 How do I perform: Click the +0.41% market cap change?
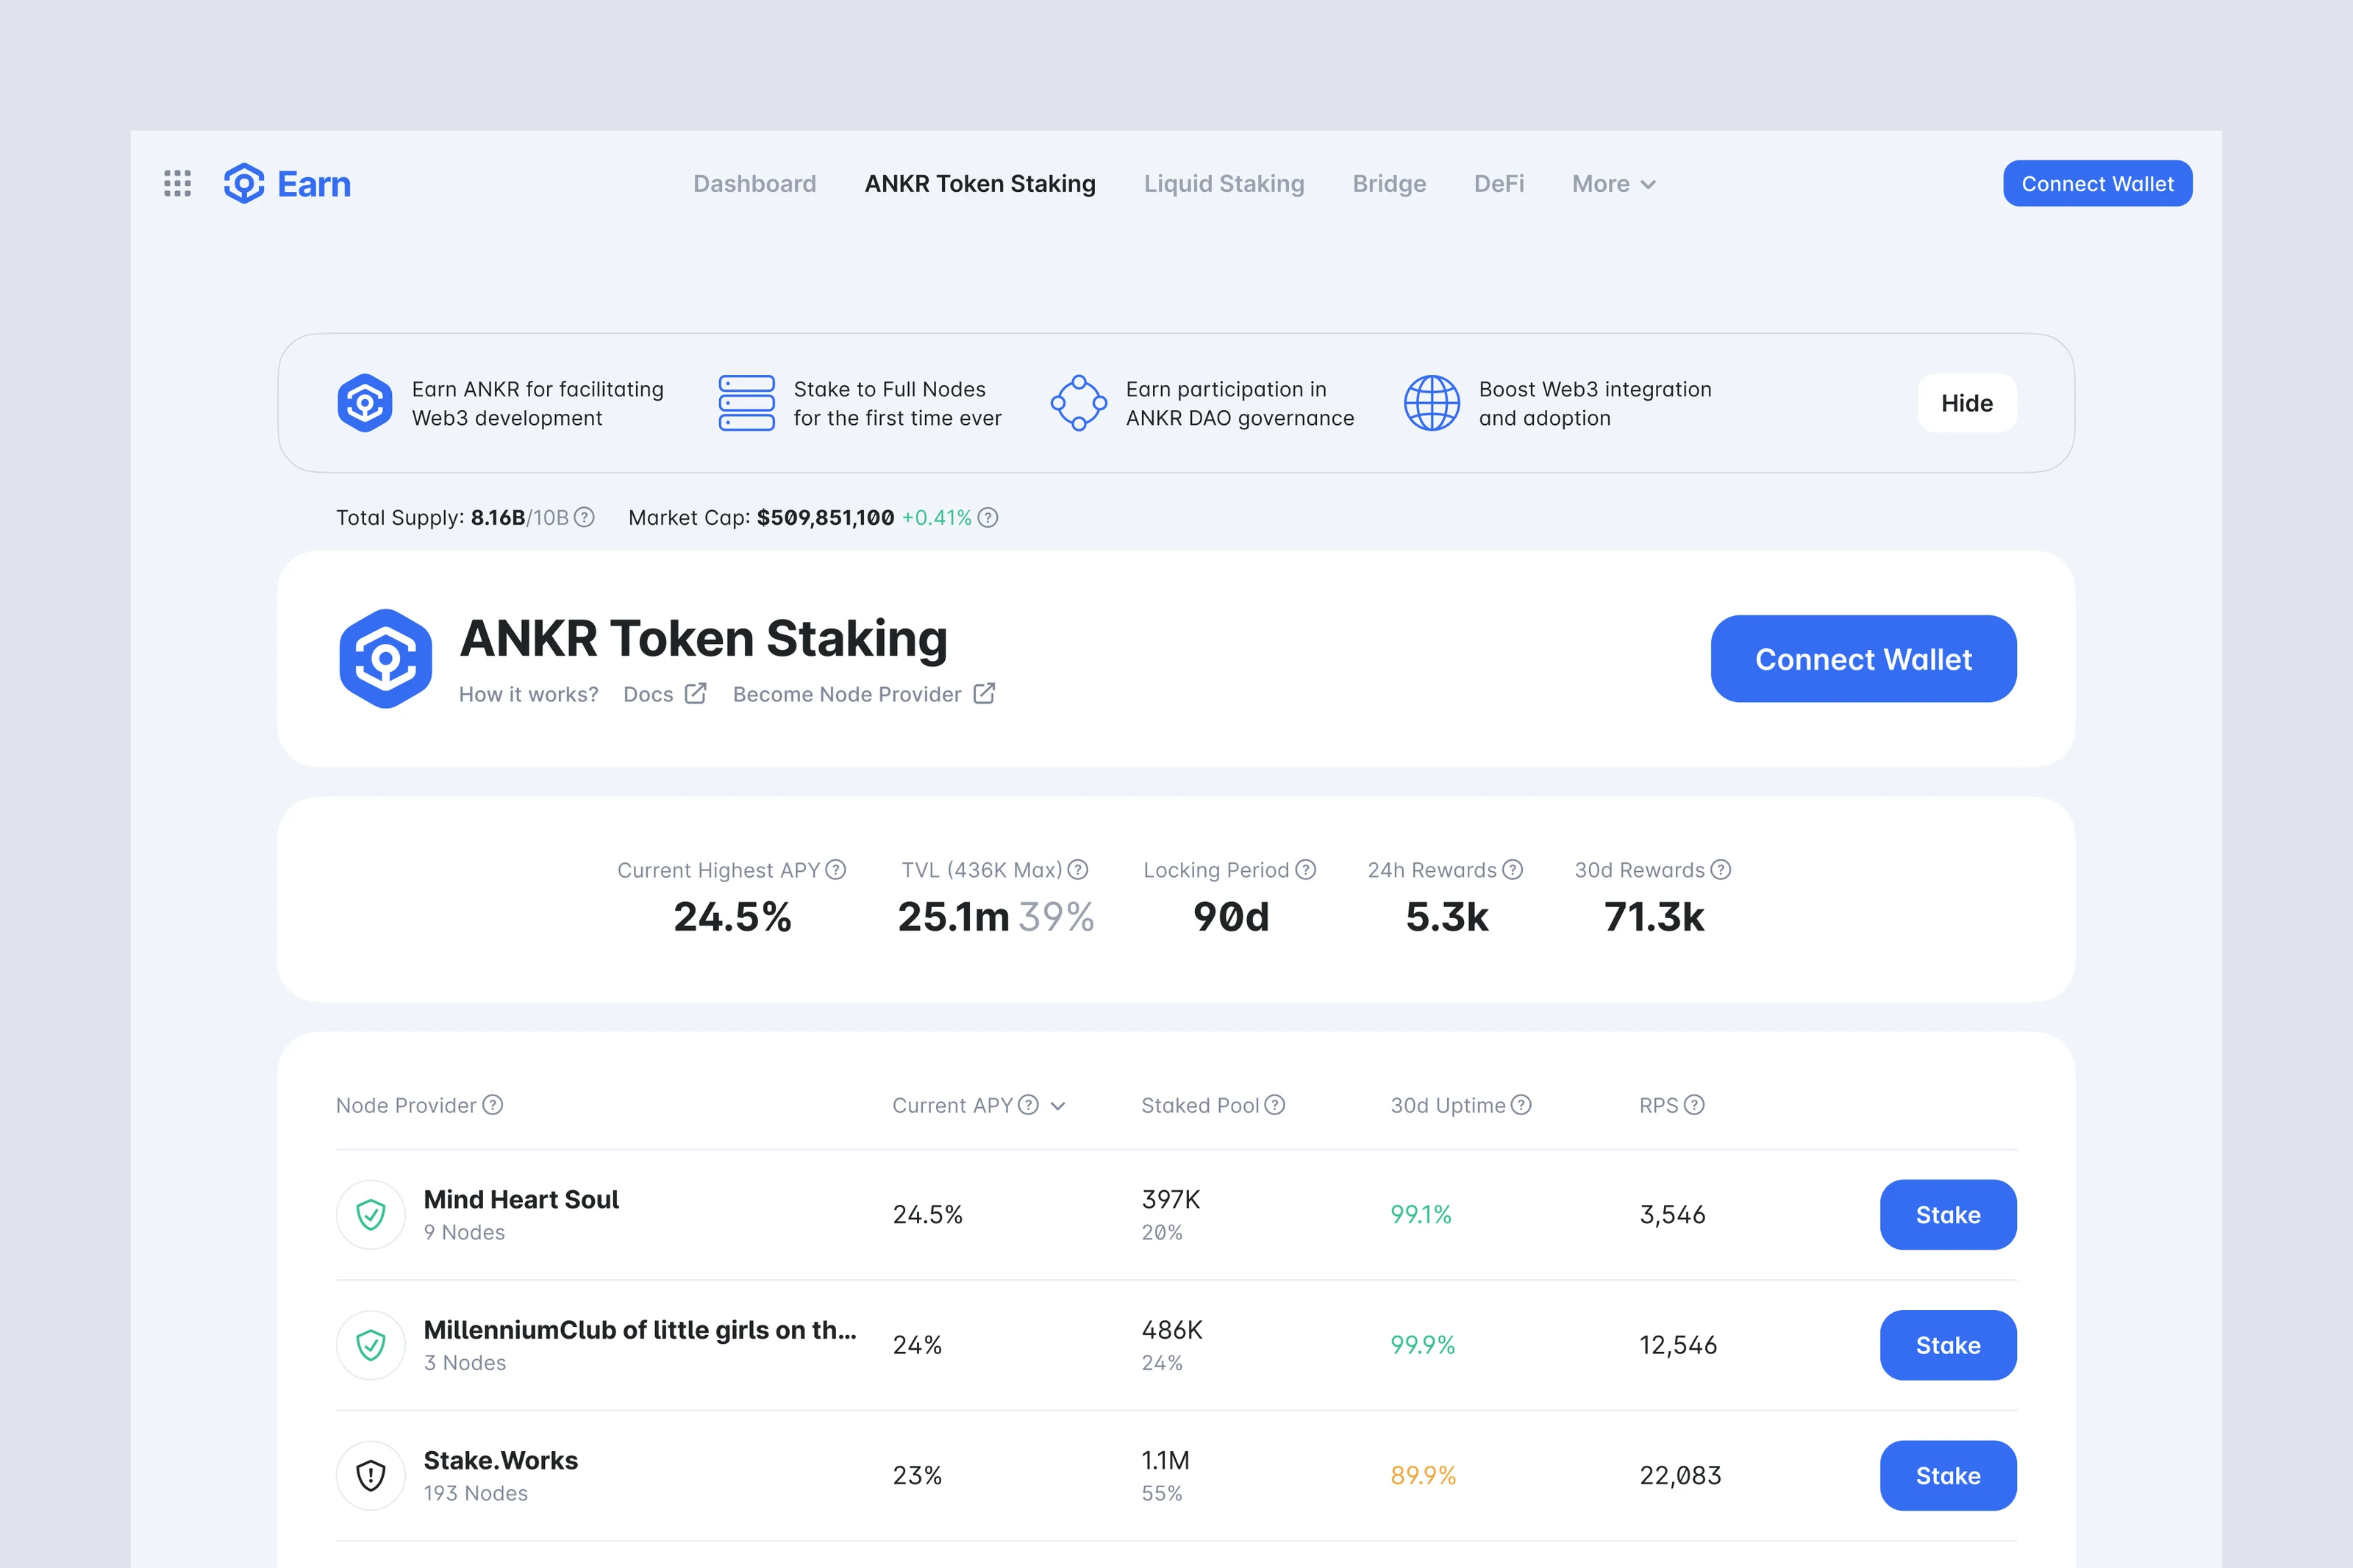pyautogui.click(x=936, y=517)
